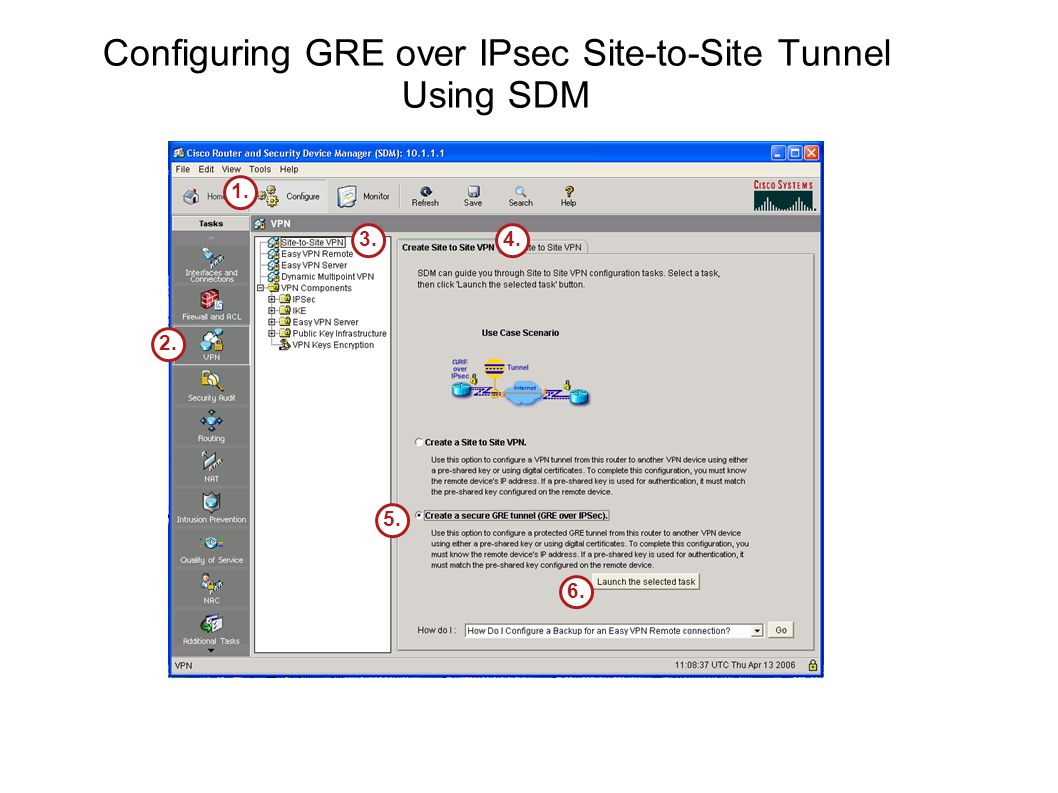Click the Tasks panel header
Image resolution: width=1058 pixels, height=793 pixels.
click(211, 223)
